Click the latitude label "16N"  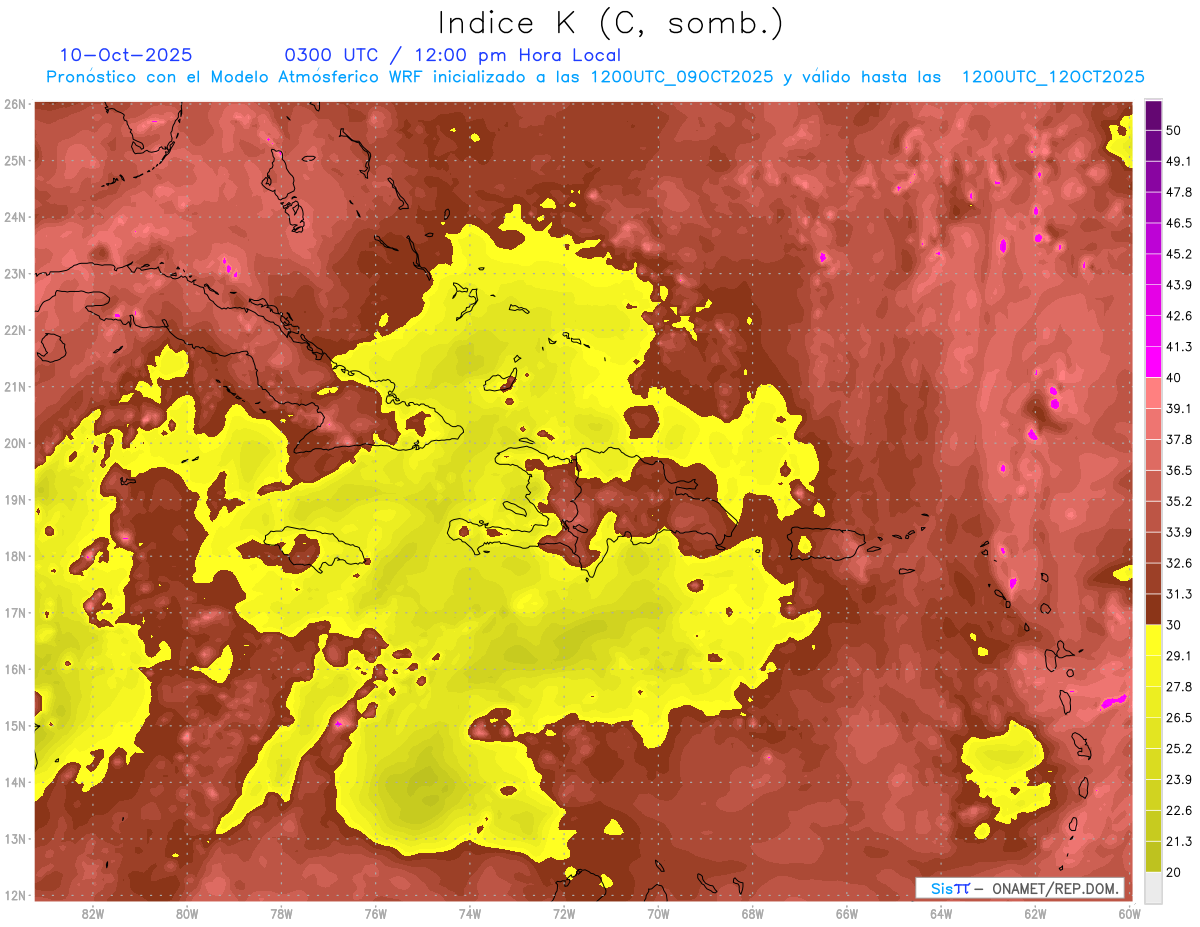(x=15, y=669)
